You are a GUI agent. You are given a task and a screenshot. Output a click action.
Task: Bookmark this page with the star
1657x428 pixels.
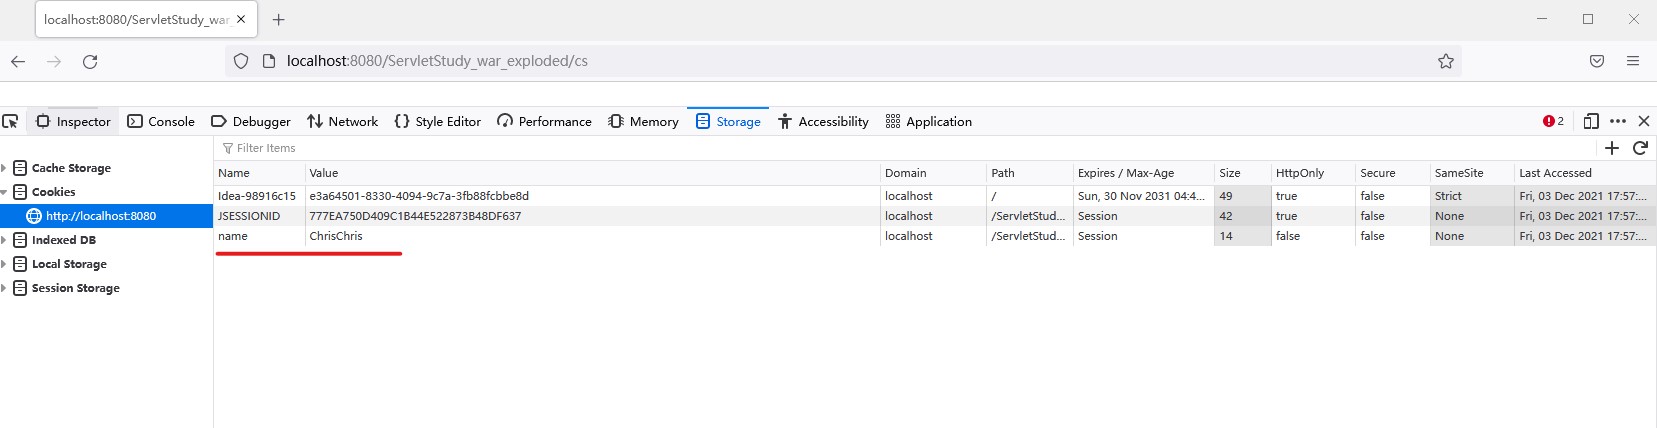point(1445,61)
